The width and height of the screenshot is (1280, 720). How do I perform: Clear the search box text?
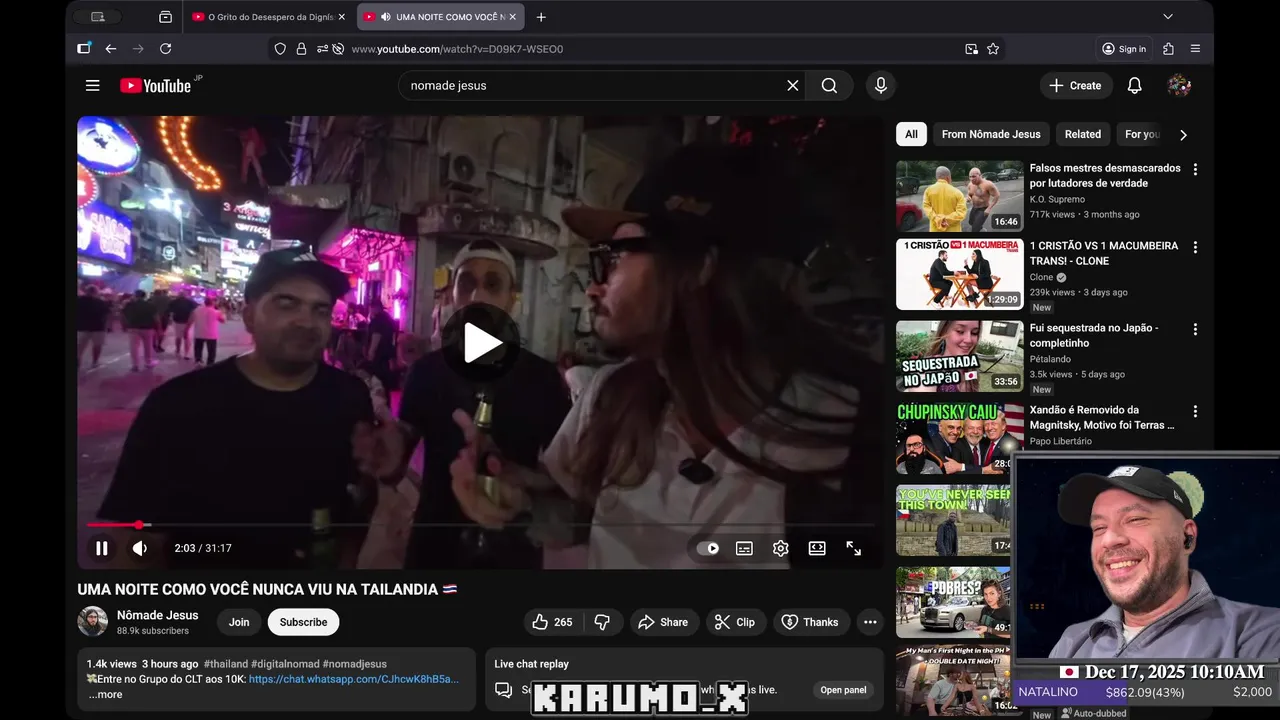point(793,86)
